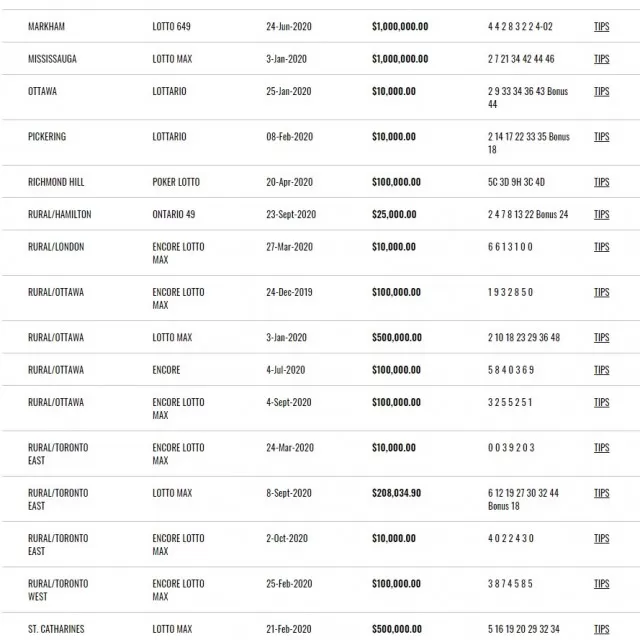Viewport: 640px width, 640px height.
Task: Click TIPS link in the Ottawa Lottario row
Action: tap(601, 91)
